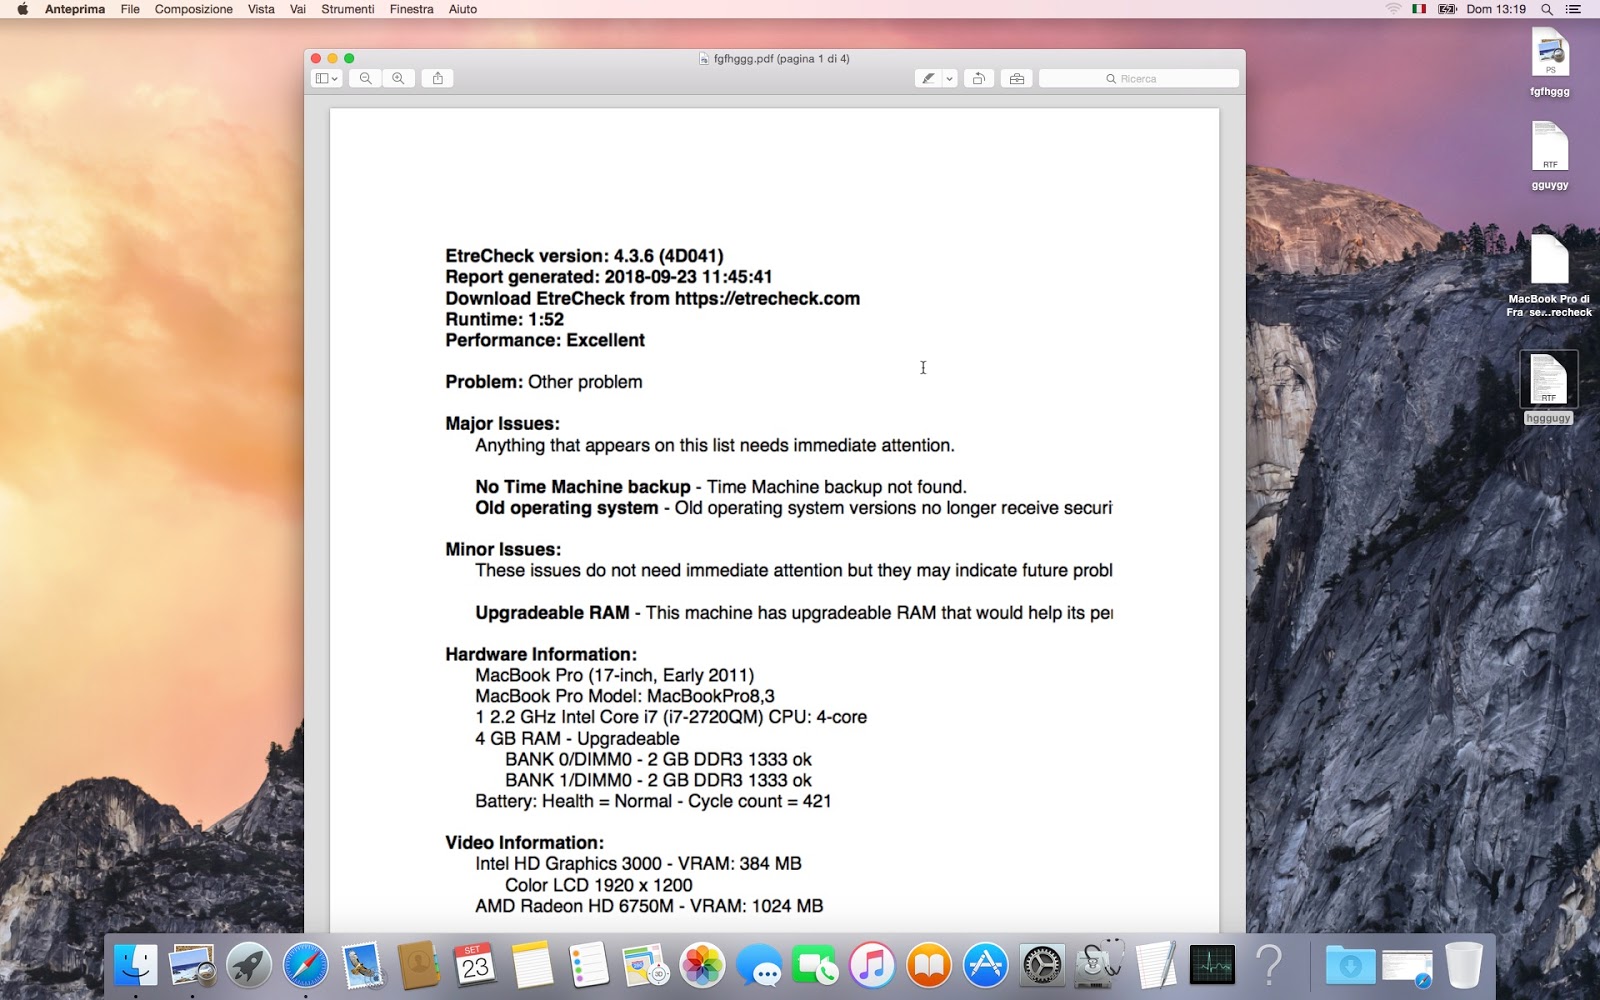Open Reminders from the Dock
1600x1000 pixels.
coord(589,966)
